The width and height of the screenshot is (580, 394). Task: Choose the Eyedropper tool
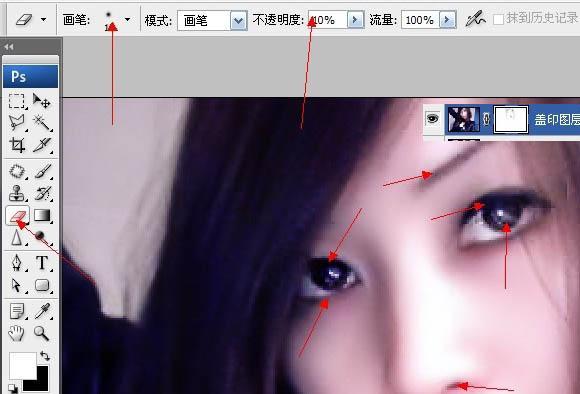(42, 311)
